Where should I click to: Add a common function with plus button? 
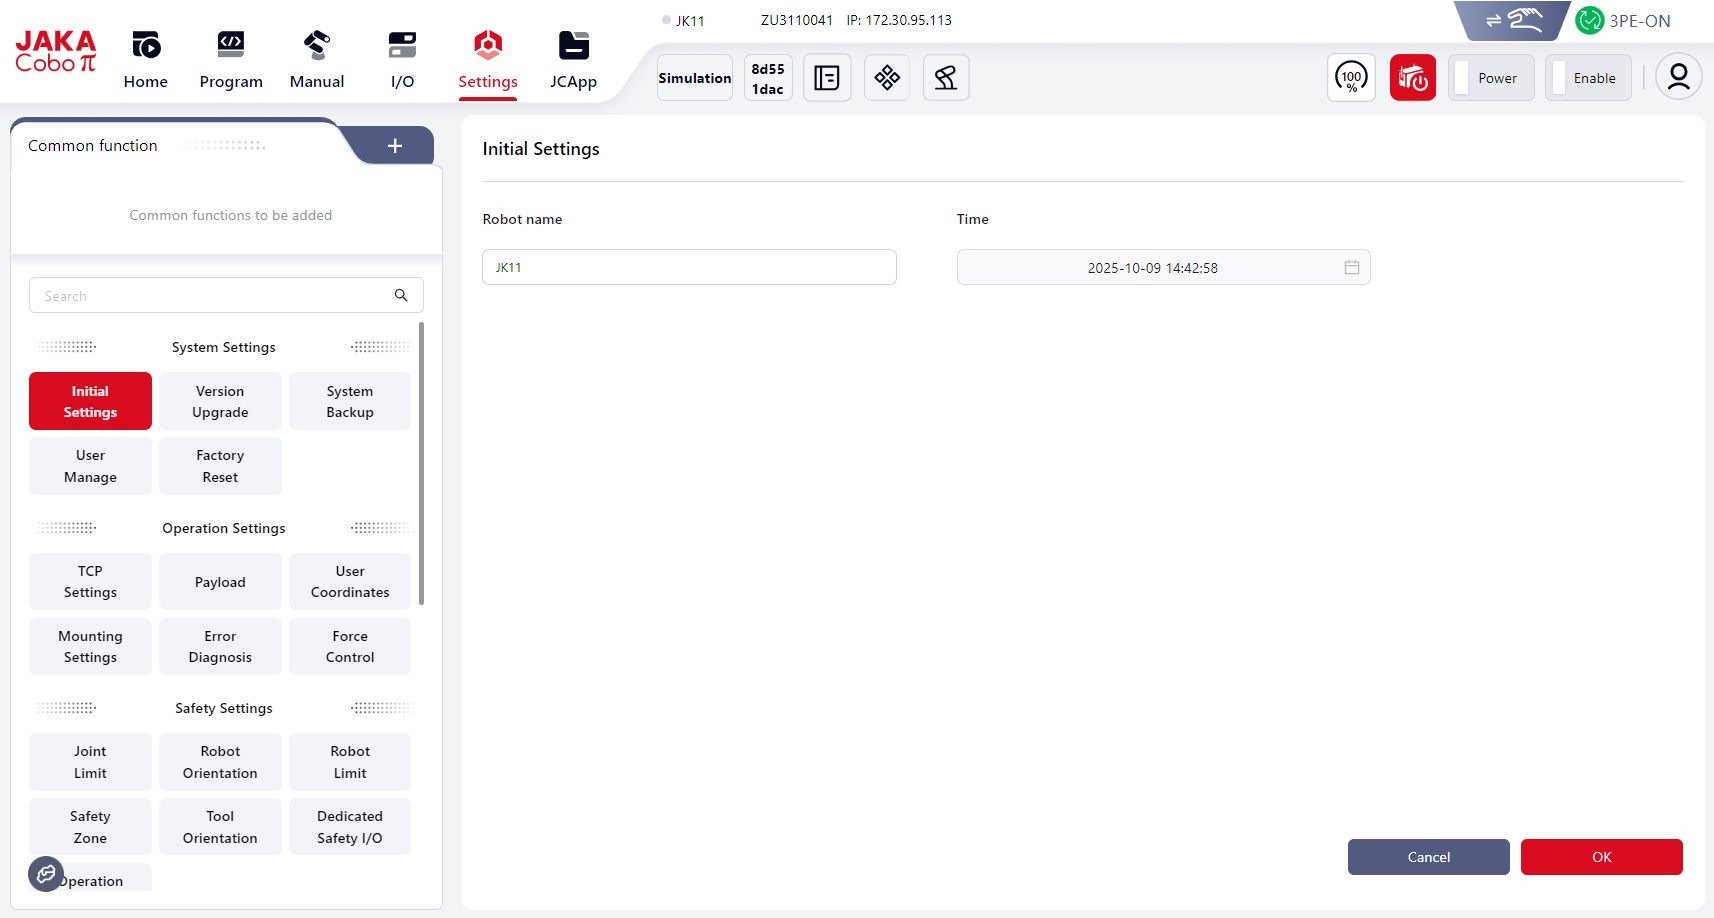click(x=395, y=146)
